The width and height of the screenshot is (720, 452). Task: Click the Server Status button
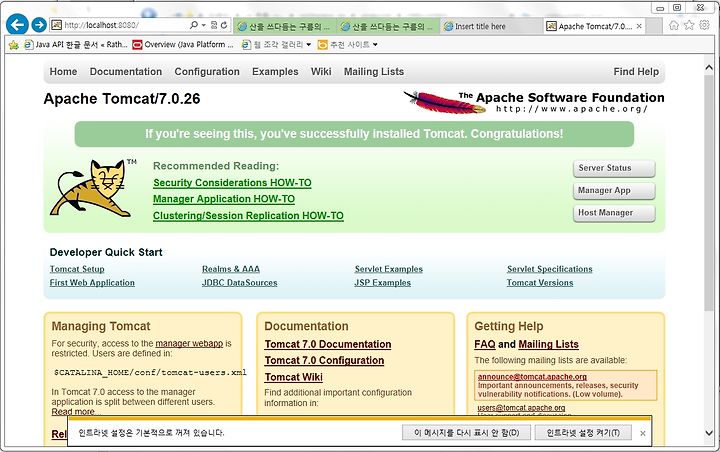coord(614,168)
